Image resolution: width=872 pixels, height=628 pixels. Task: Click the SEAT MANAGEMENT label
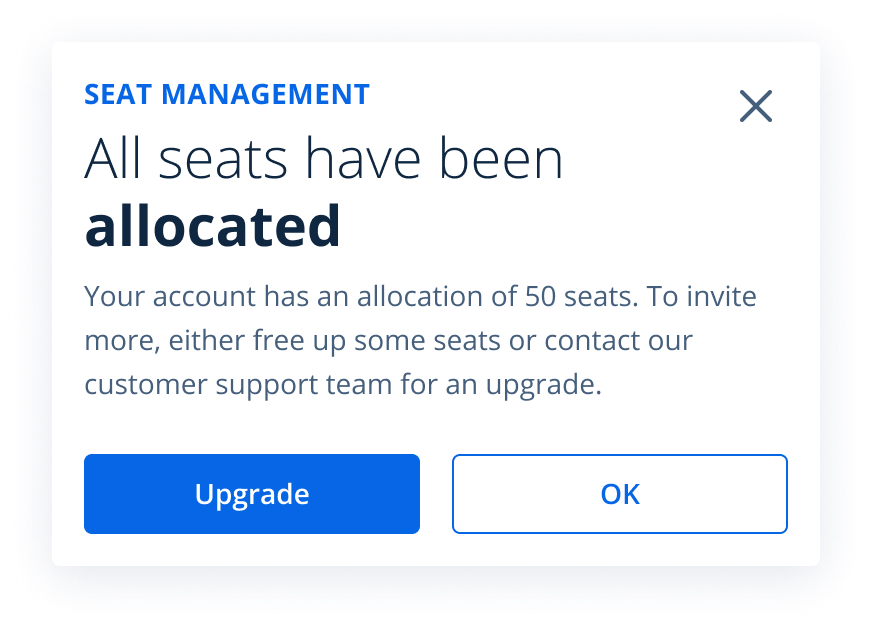227,95
